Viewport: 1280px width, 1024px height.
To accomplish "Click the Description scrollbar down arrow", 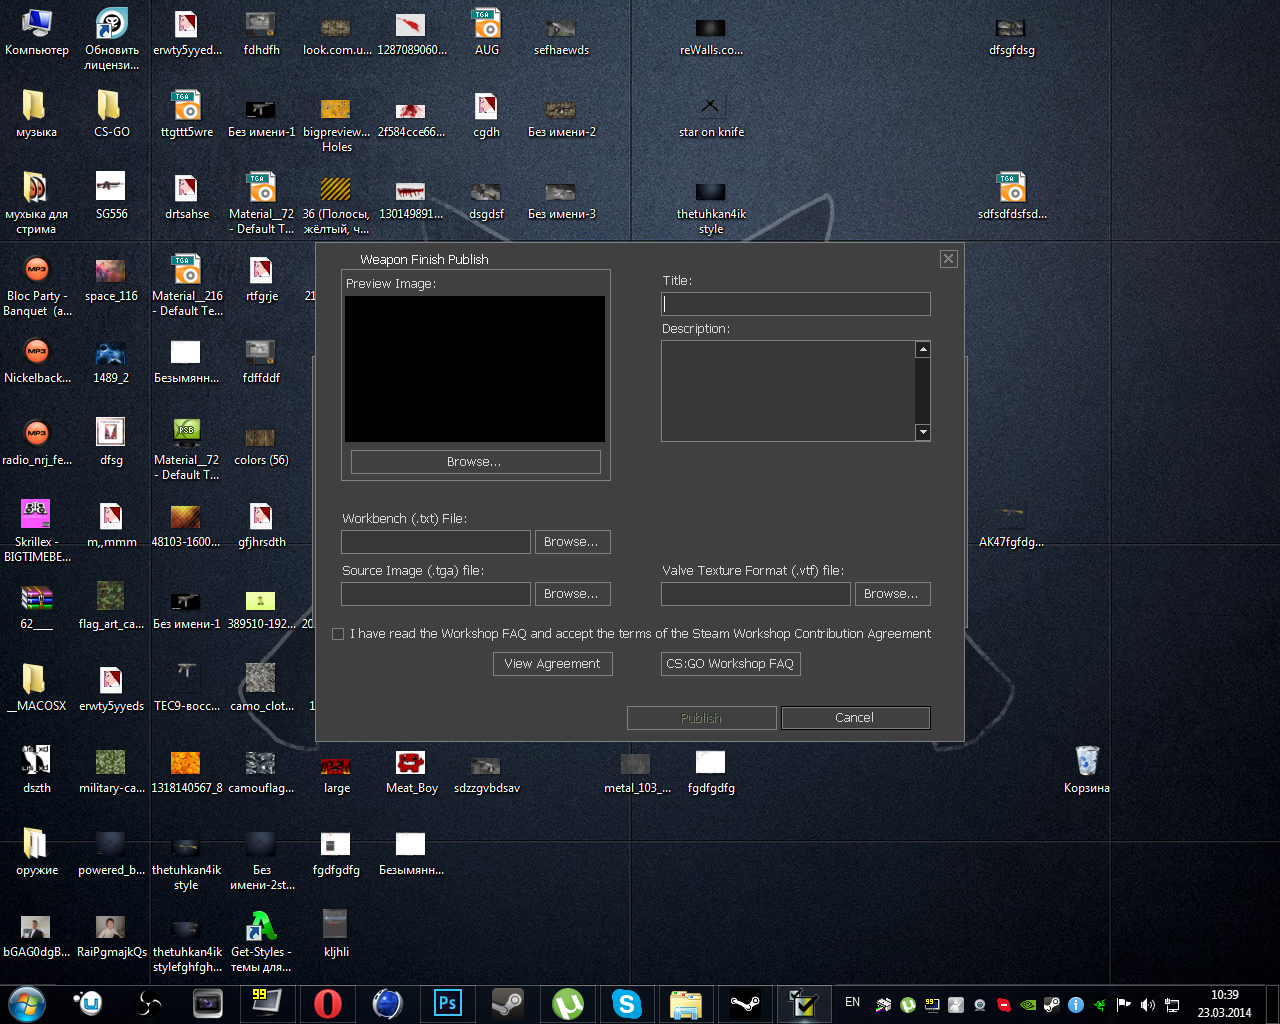I will [923, 433].
